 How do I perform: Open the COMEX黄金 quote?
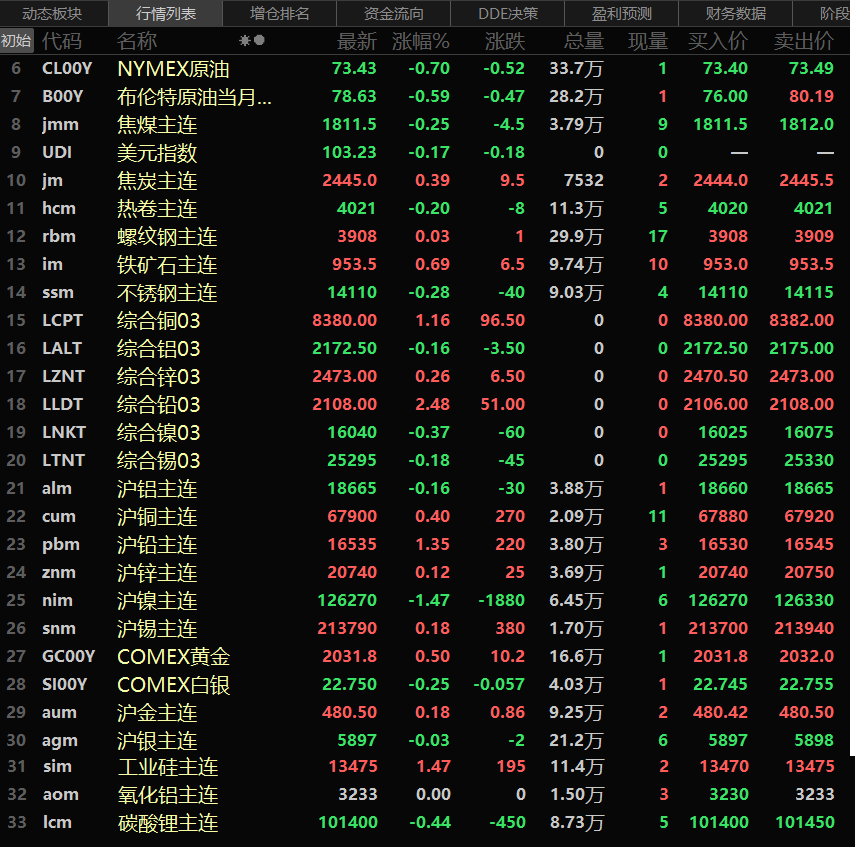pyautogui.click(x=173, y=657)
